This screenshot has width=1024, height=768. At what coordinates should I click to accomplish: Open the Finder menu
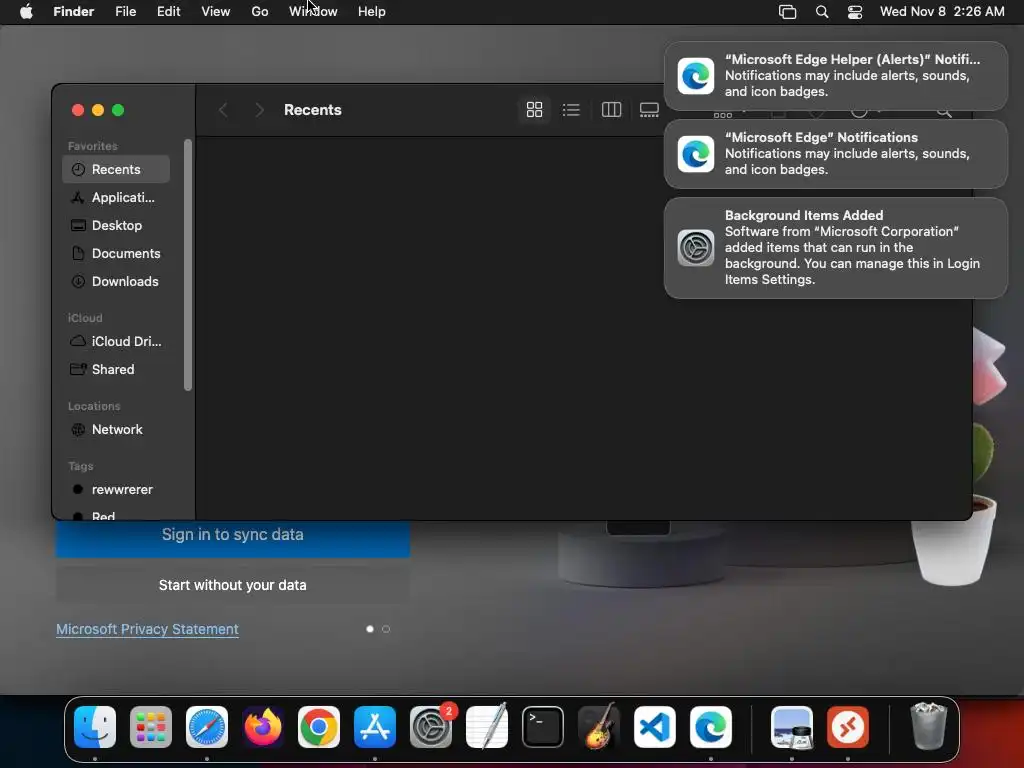tap(74, 12)
